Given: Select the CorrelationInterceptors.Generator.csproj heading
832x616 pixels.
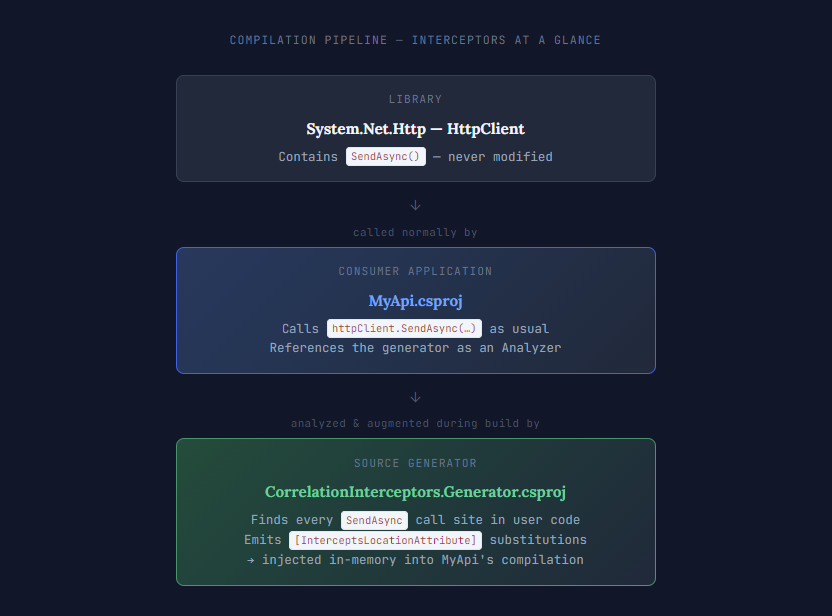Looking at the screenshot, I should click(415, 492).
